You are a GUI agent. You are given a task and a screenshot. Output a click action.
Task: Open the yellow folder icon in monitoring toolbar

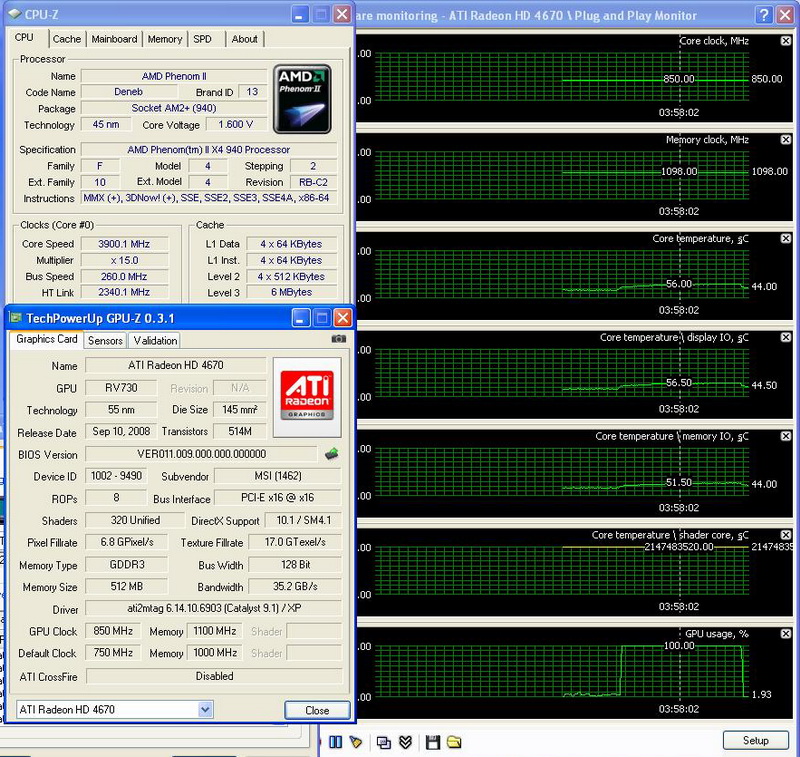coord(454,742)
